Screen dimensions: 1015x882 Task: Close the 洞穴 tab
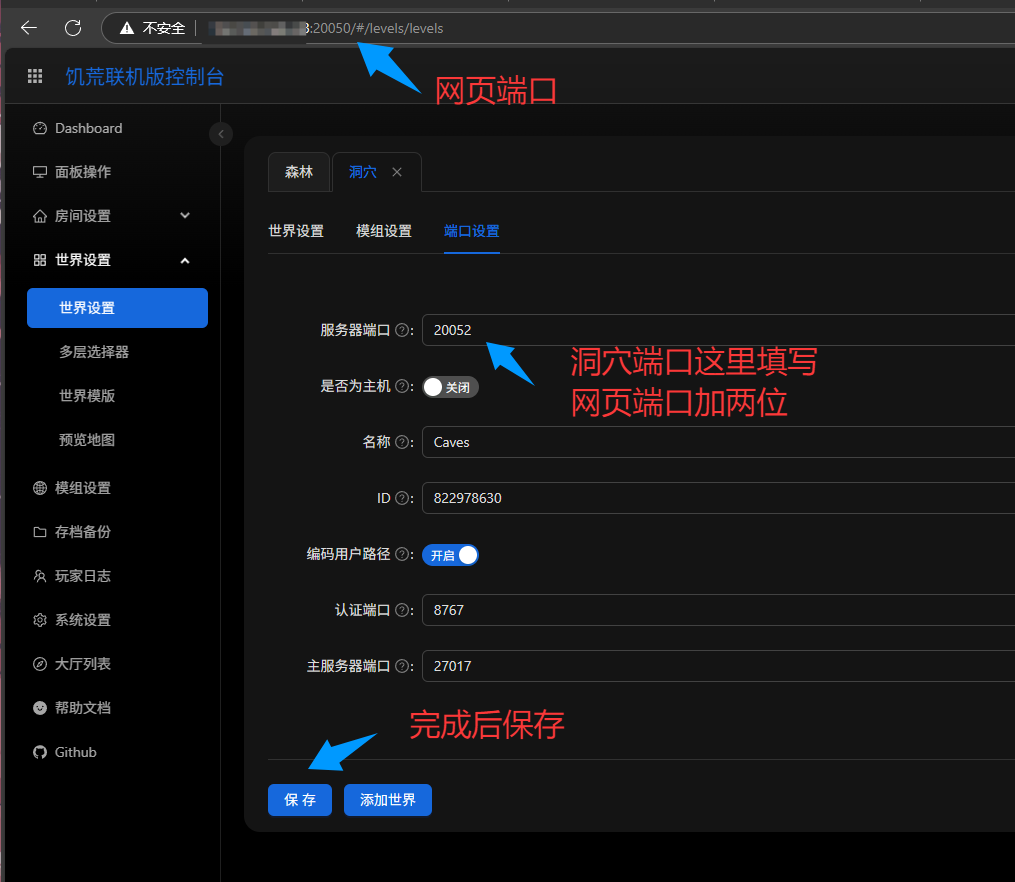(397, 172)
